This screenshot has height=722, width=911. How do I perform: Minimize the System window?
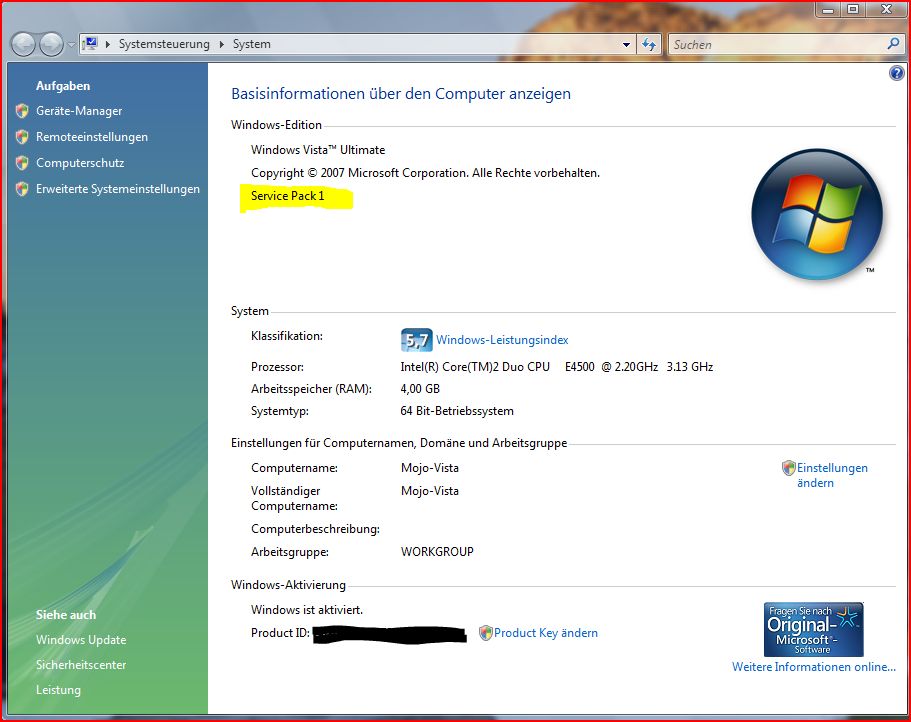click(828, 9)
